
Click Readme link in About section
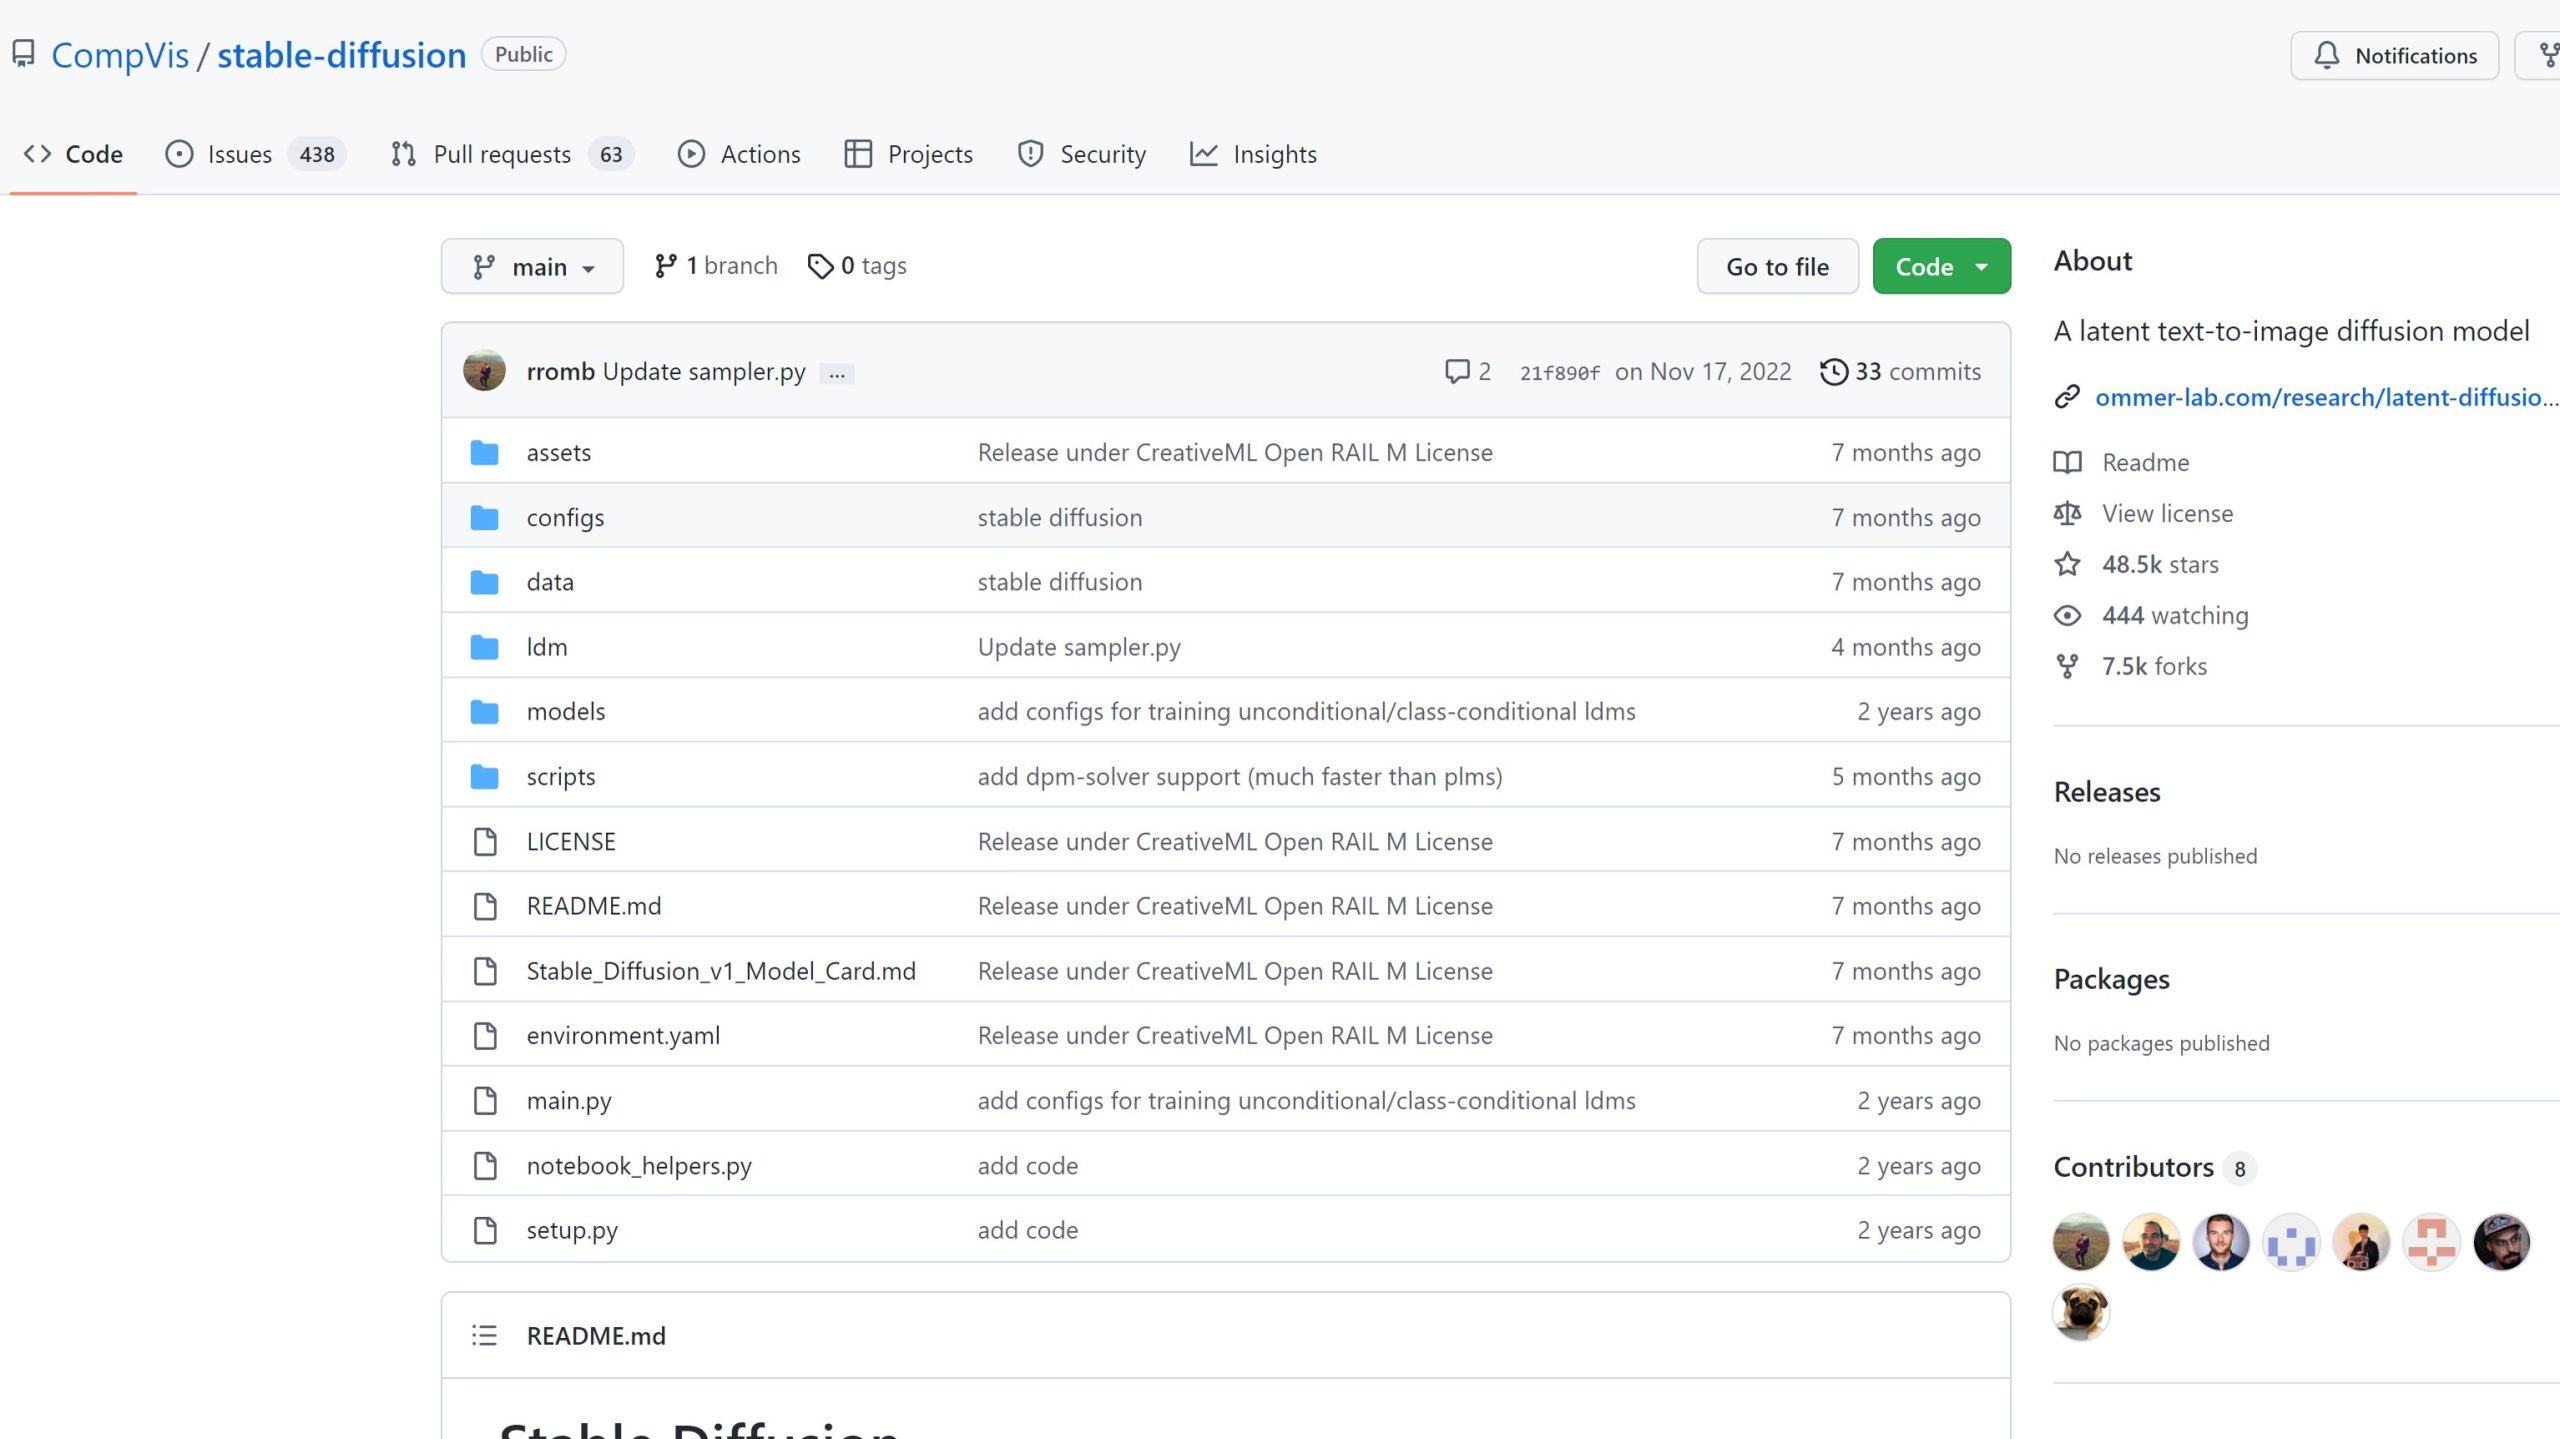[2145, 461]
